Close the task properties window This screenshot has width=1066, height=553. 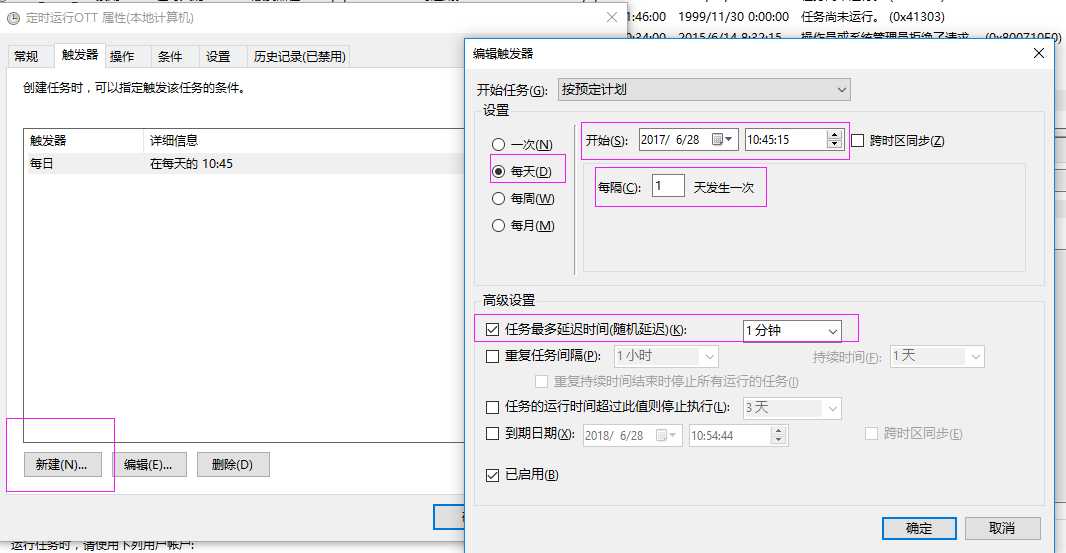(x=611, y=18)
